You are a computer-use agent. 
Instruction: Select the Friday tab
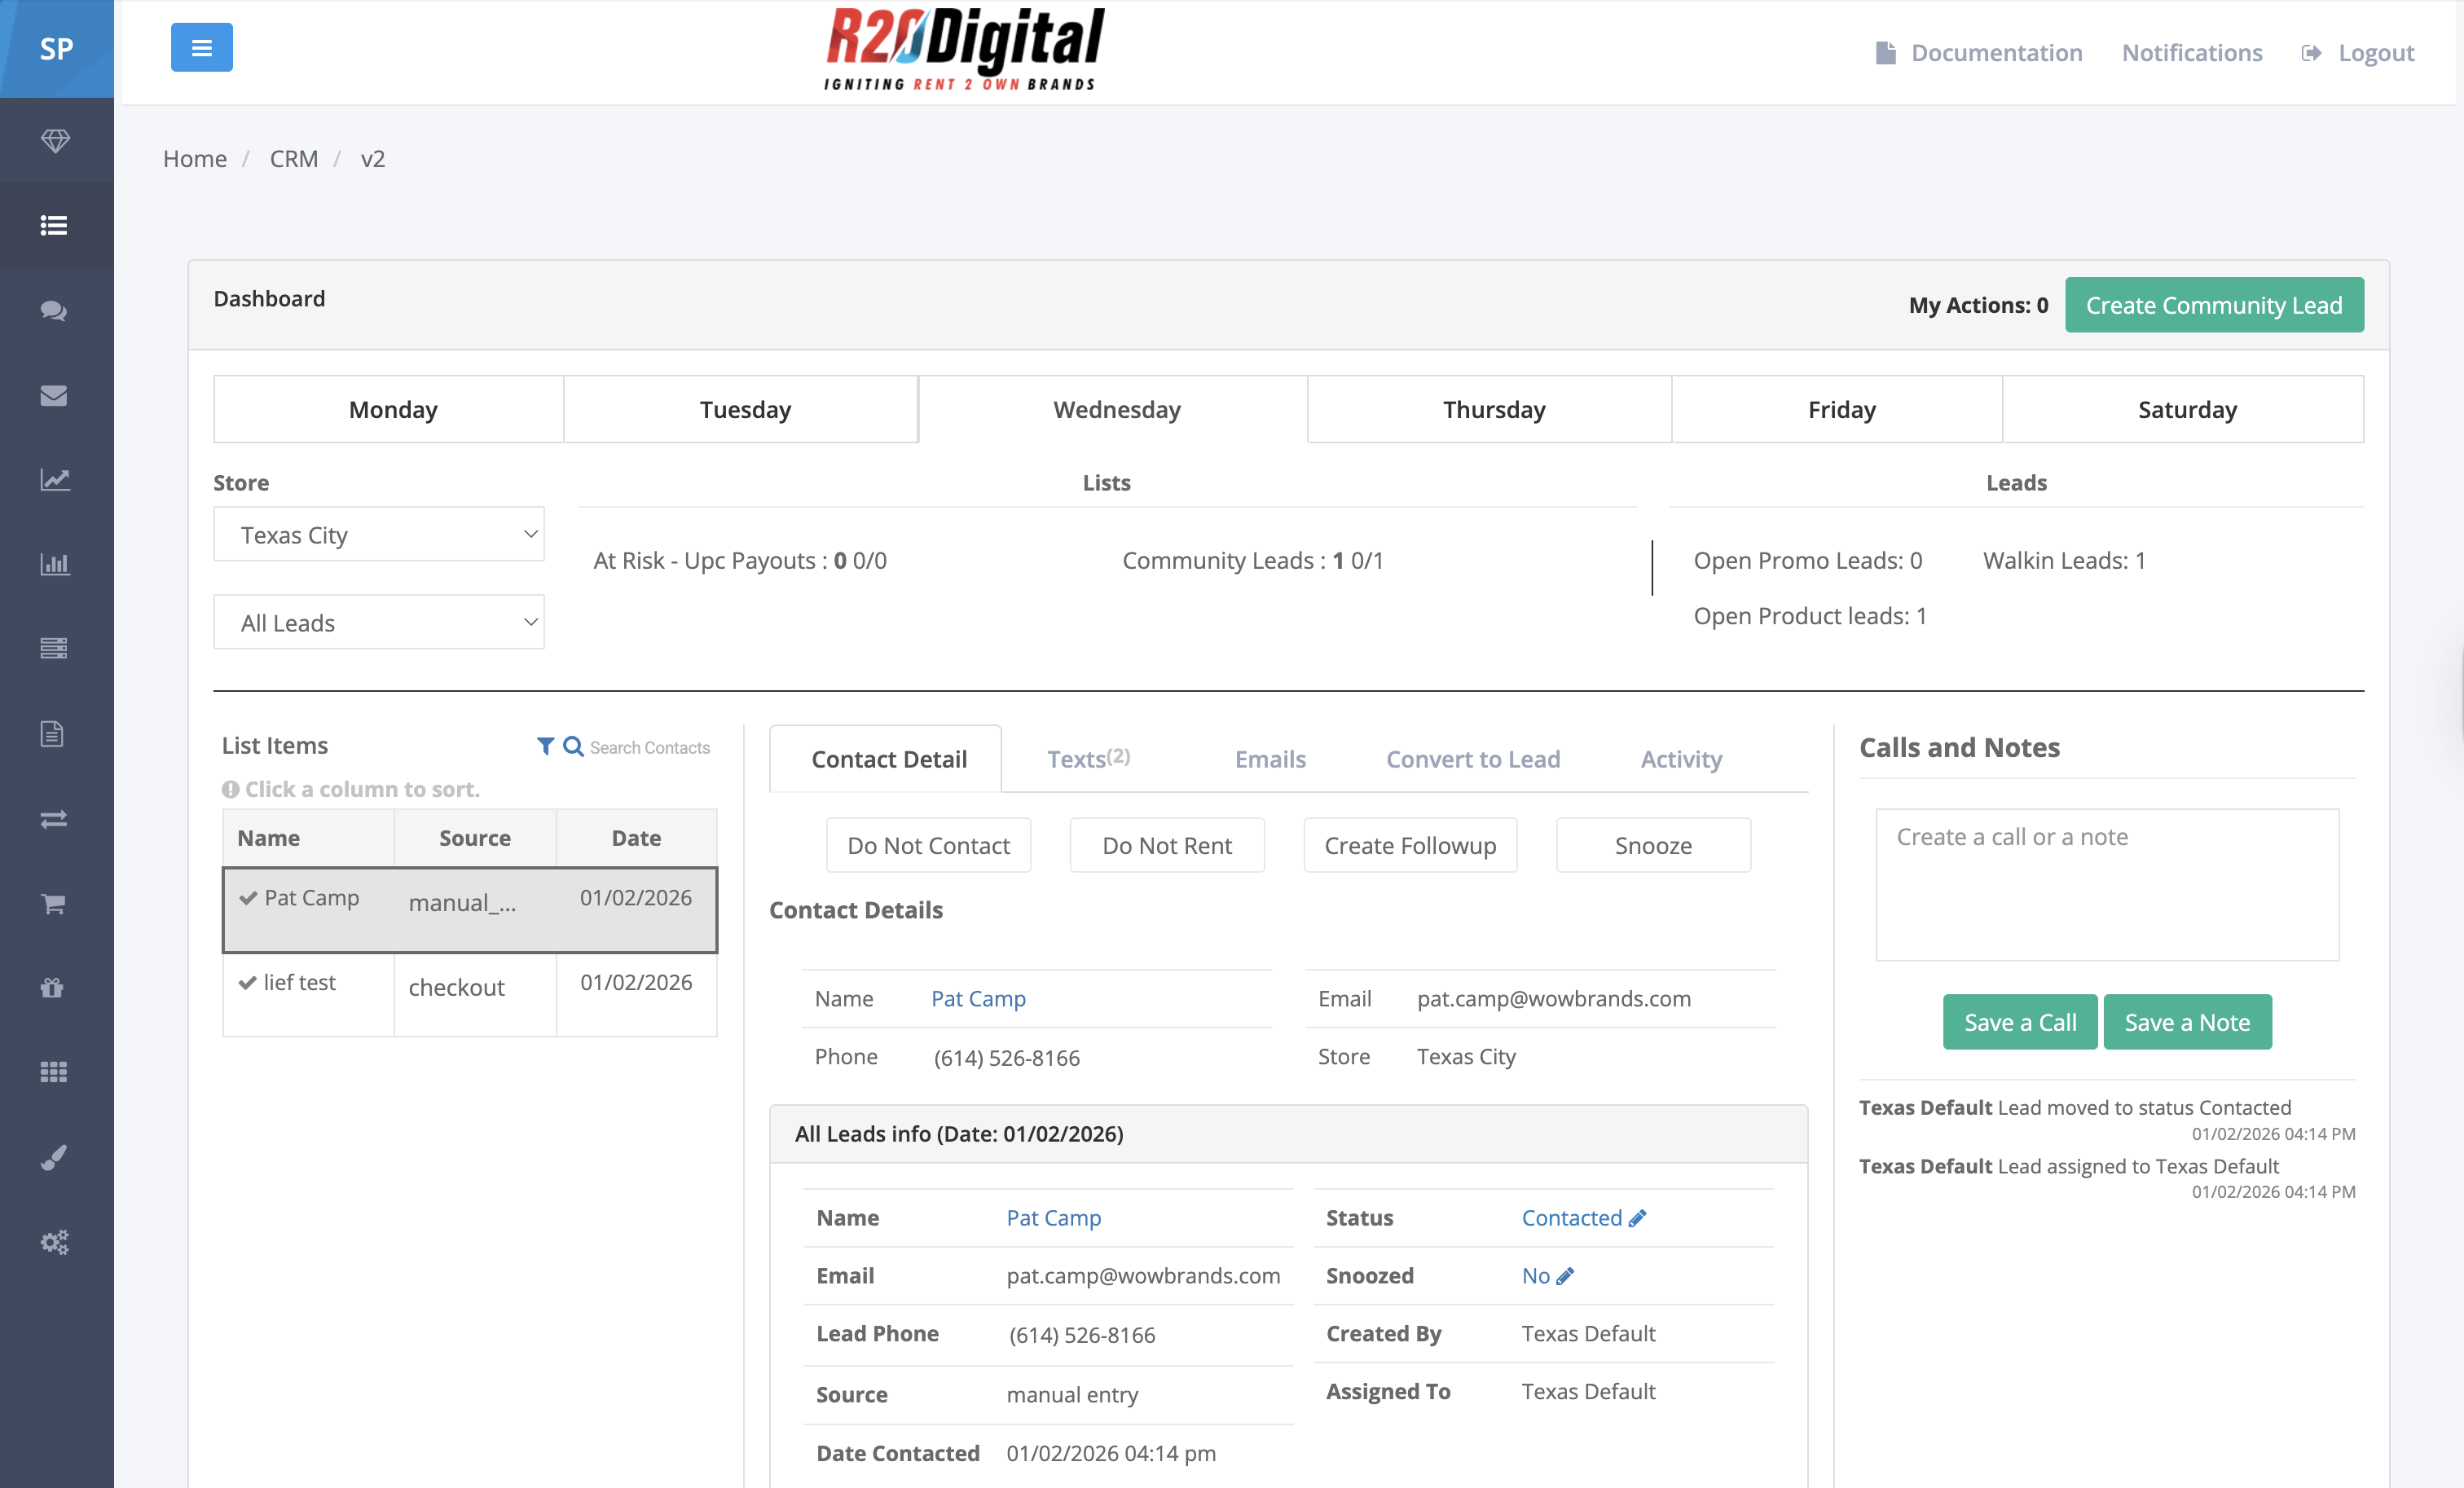1838,410
